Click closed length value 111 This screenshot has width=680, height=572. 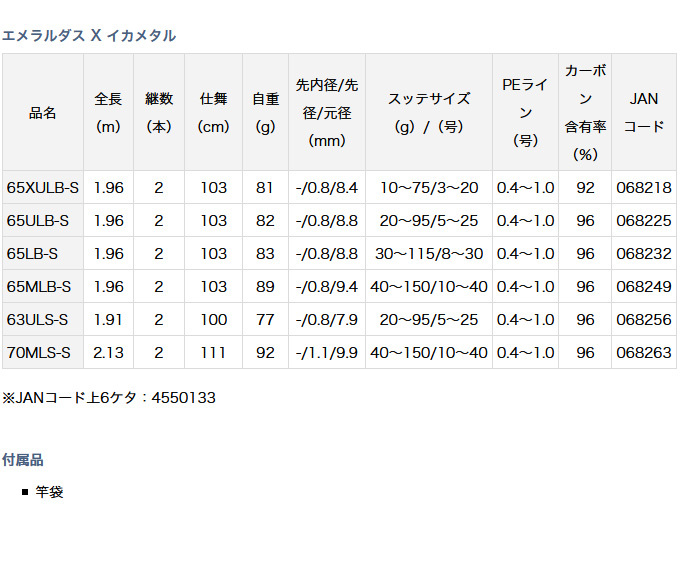(213, 353)
